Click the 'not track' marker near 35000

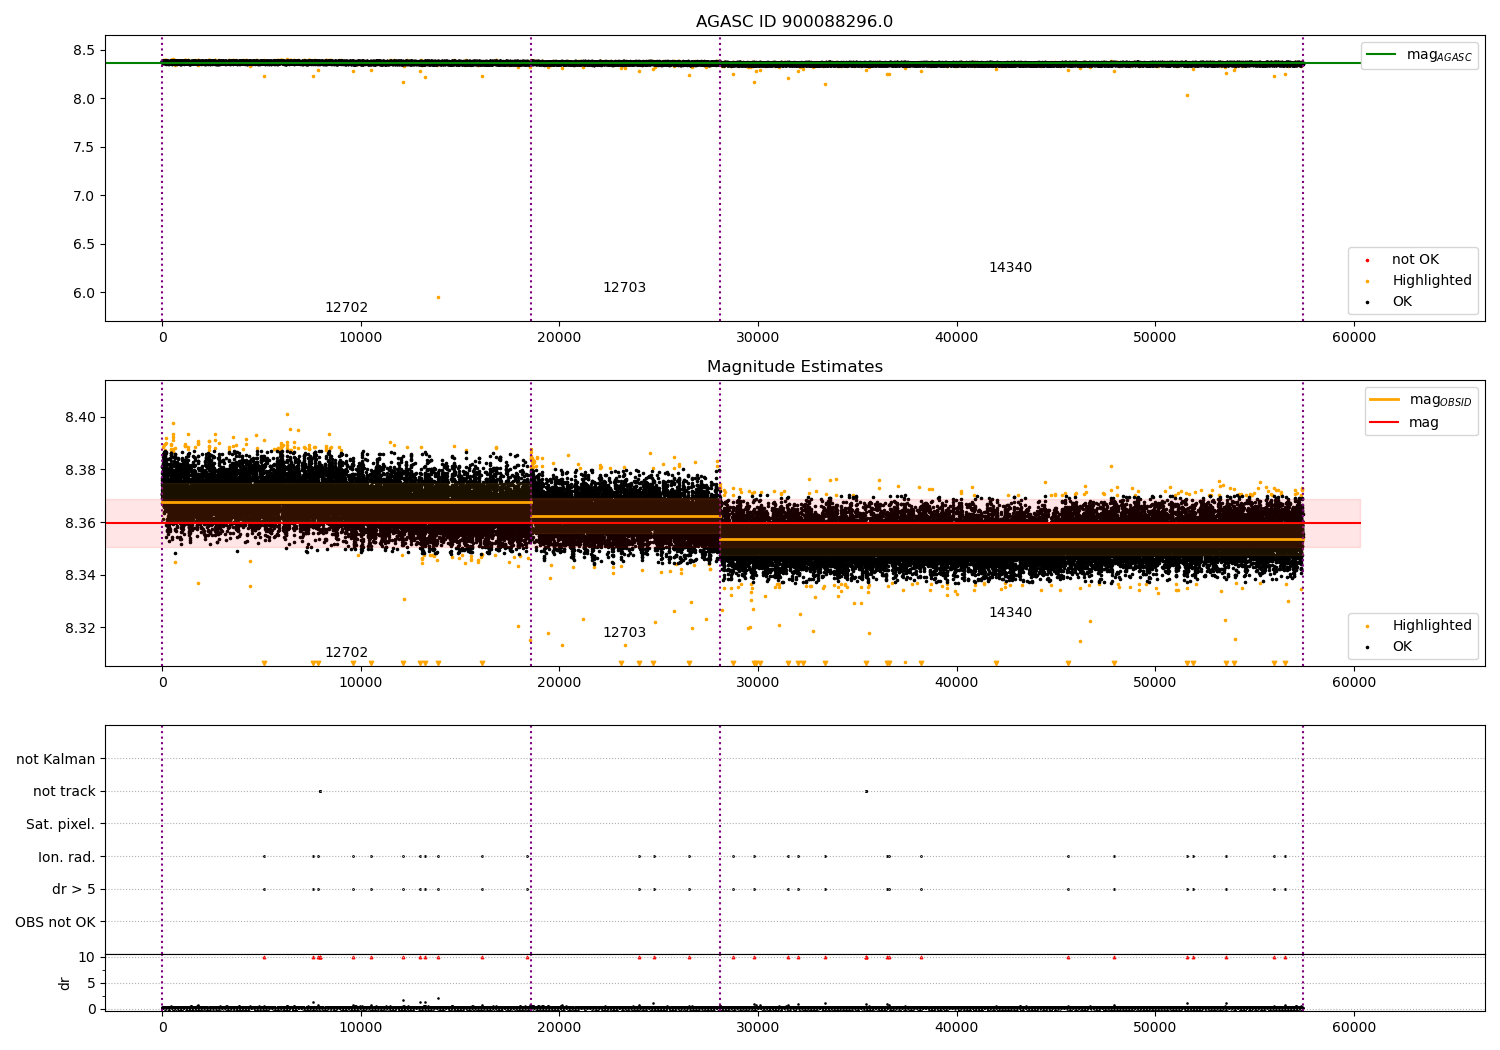(x=866, y=791)
